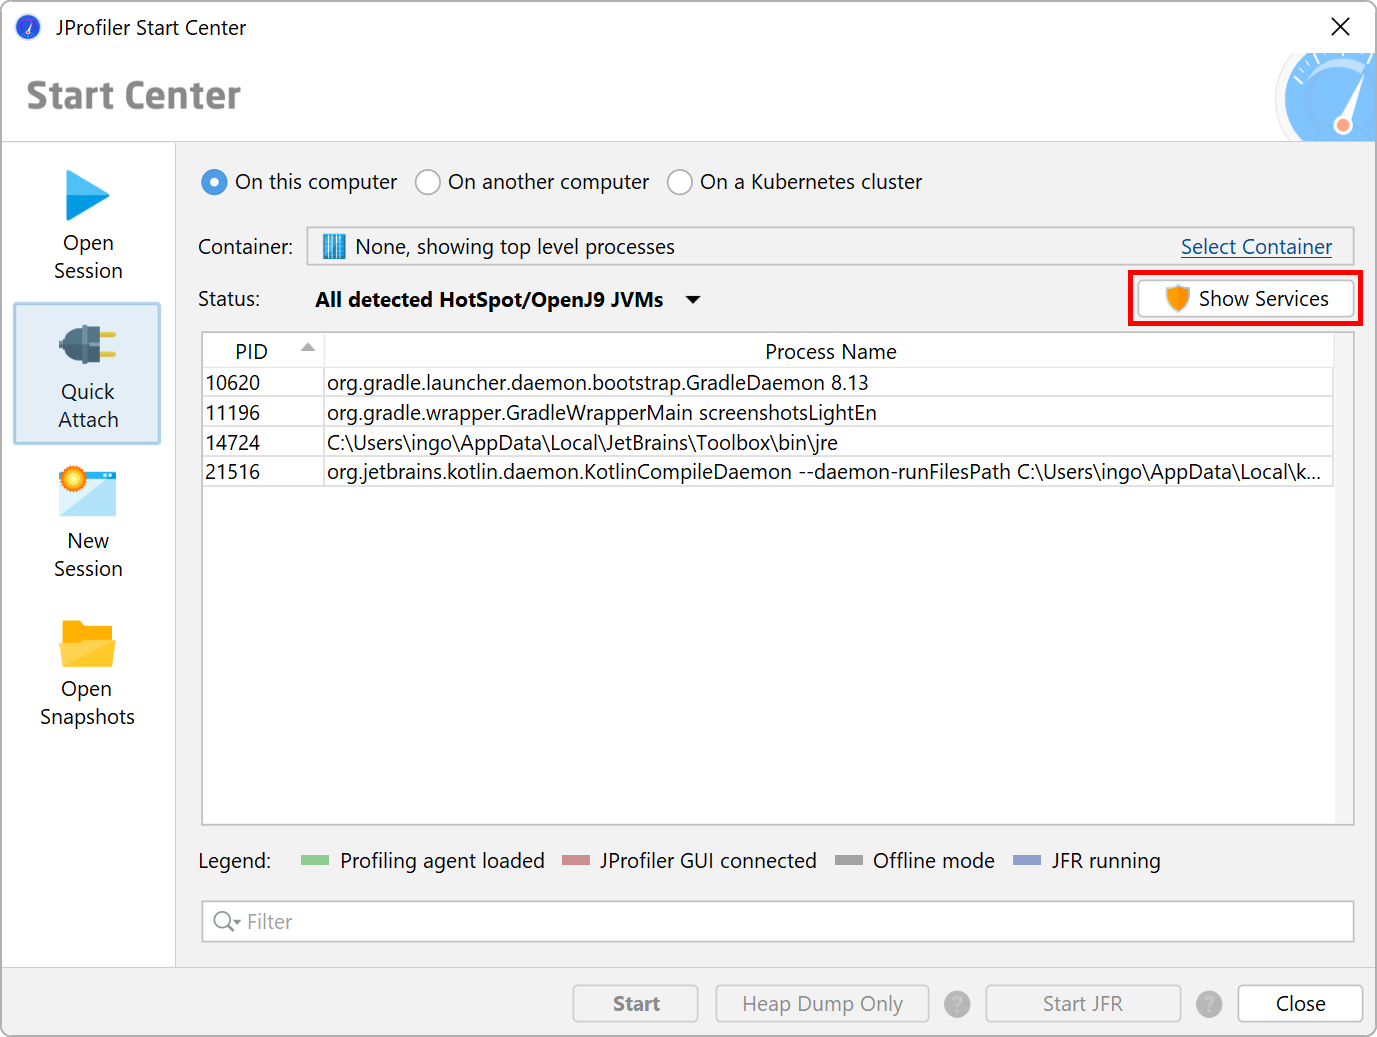Click the Heap Dump Only button
The width and height of the screenshot is (1377, 1037).
click(x=822, y=1004)
